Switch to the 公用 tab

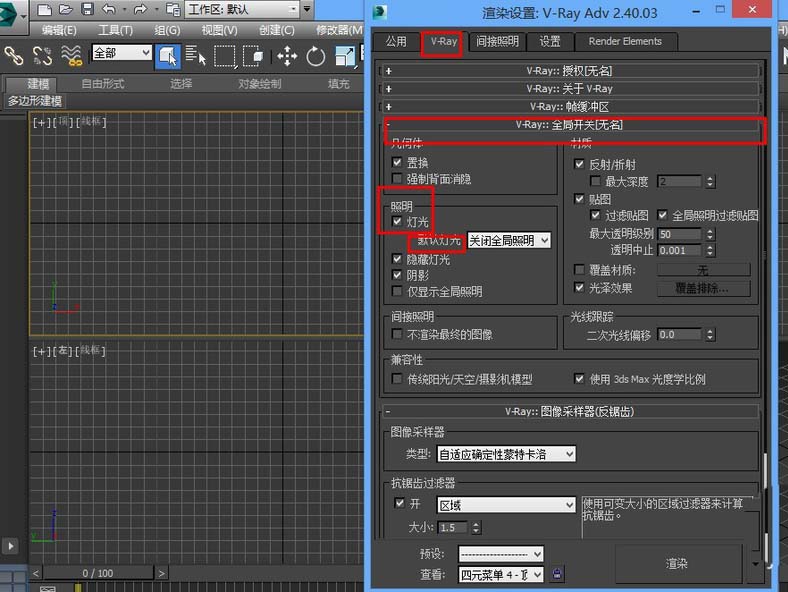[x=396, y=41]
